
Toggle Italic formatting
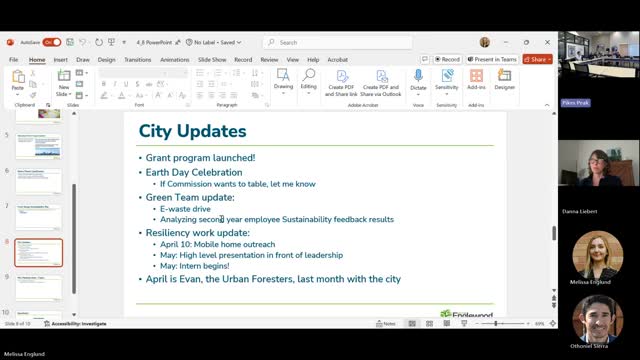click(115, 84)
